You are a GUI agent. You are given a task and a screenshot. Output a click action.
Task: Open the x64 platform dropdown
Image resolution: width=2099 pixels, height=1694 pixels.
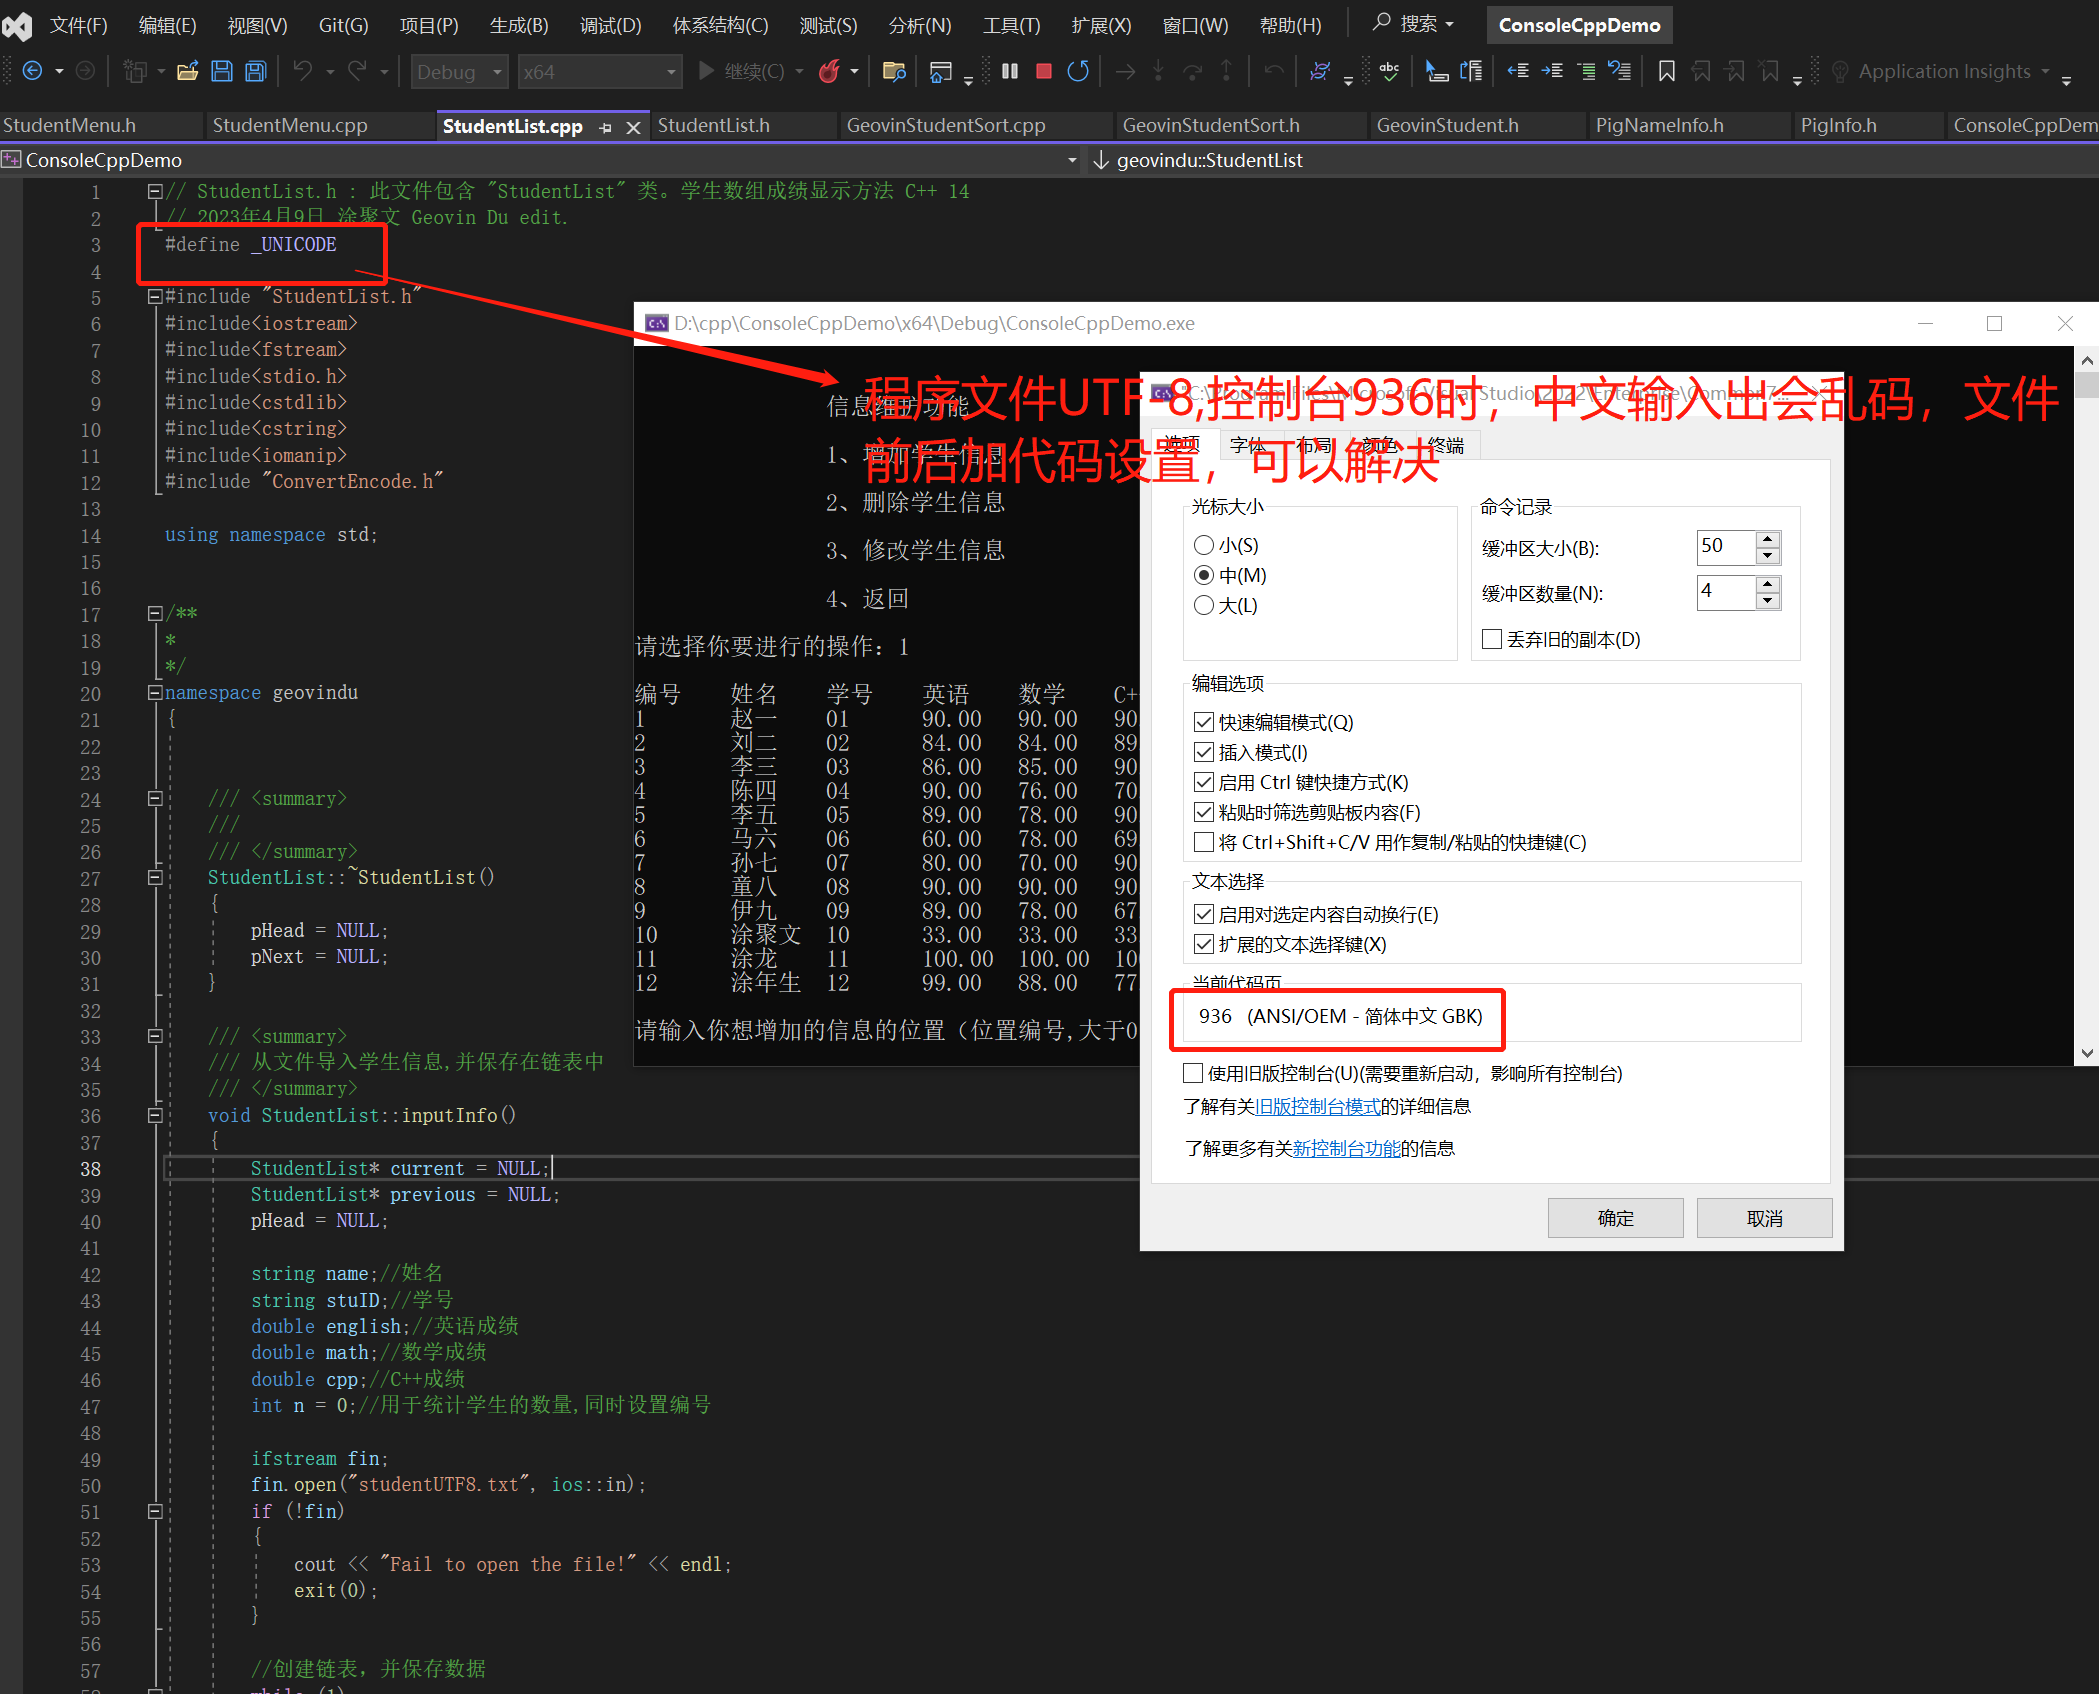coord(599,72)
